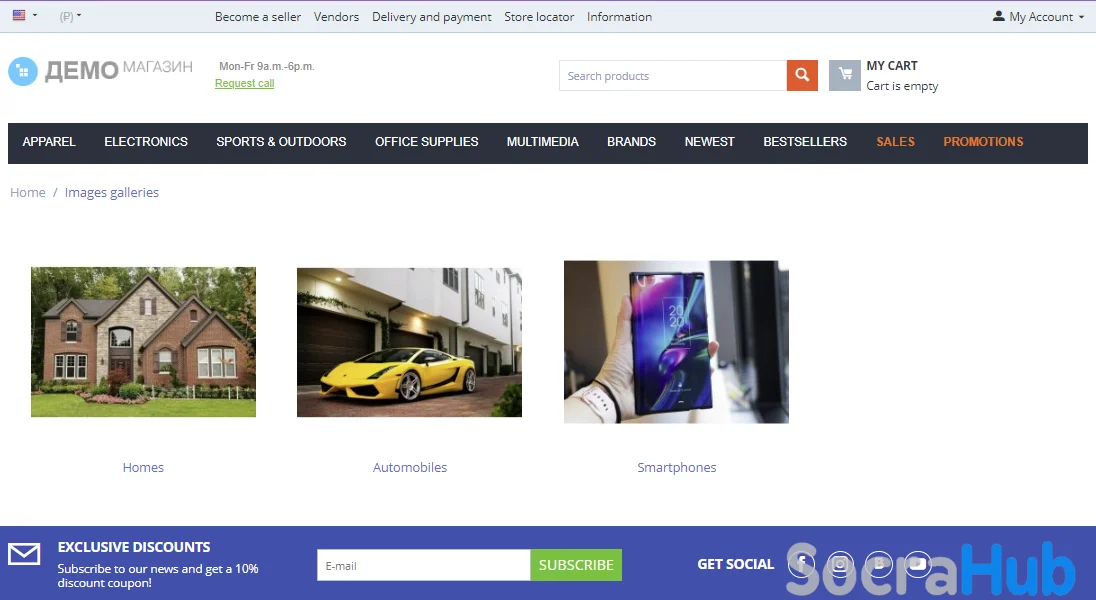Open the Apparel menu category
Screen dimensions: 1096x600
click(x=49, y=142)
